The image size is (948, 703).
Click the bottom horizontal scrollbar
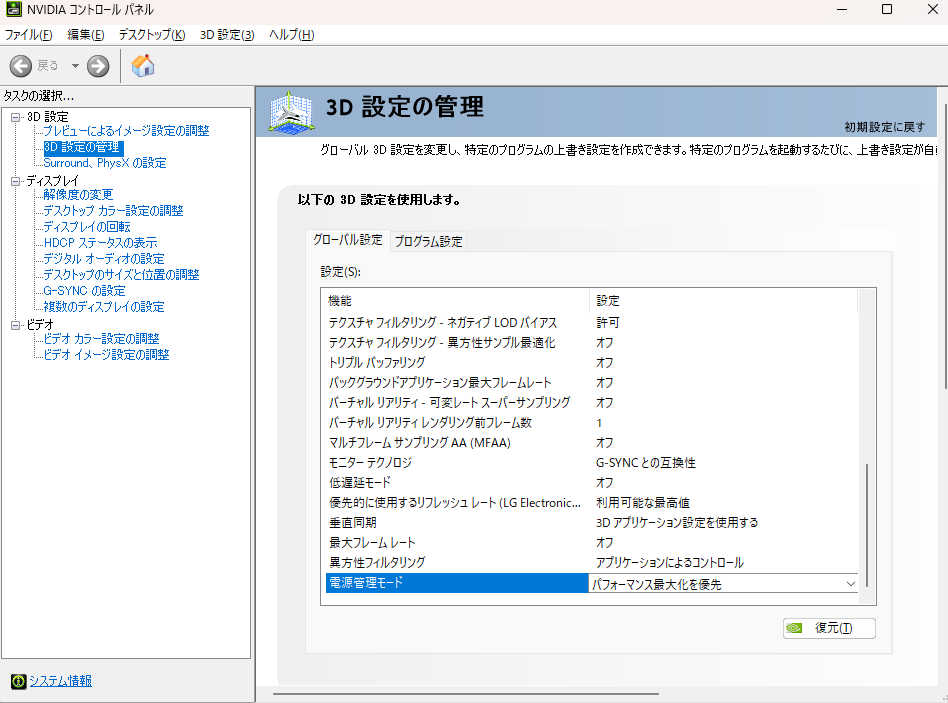pyautogui.click(x=466, y=694)
